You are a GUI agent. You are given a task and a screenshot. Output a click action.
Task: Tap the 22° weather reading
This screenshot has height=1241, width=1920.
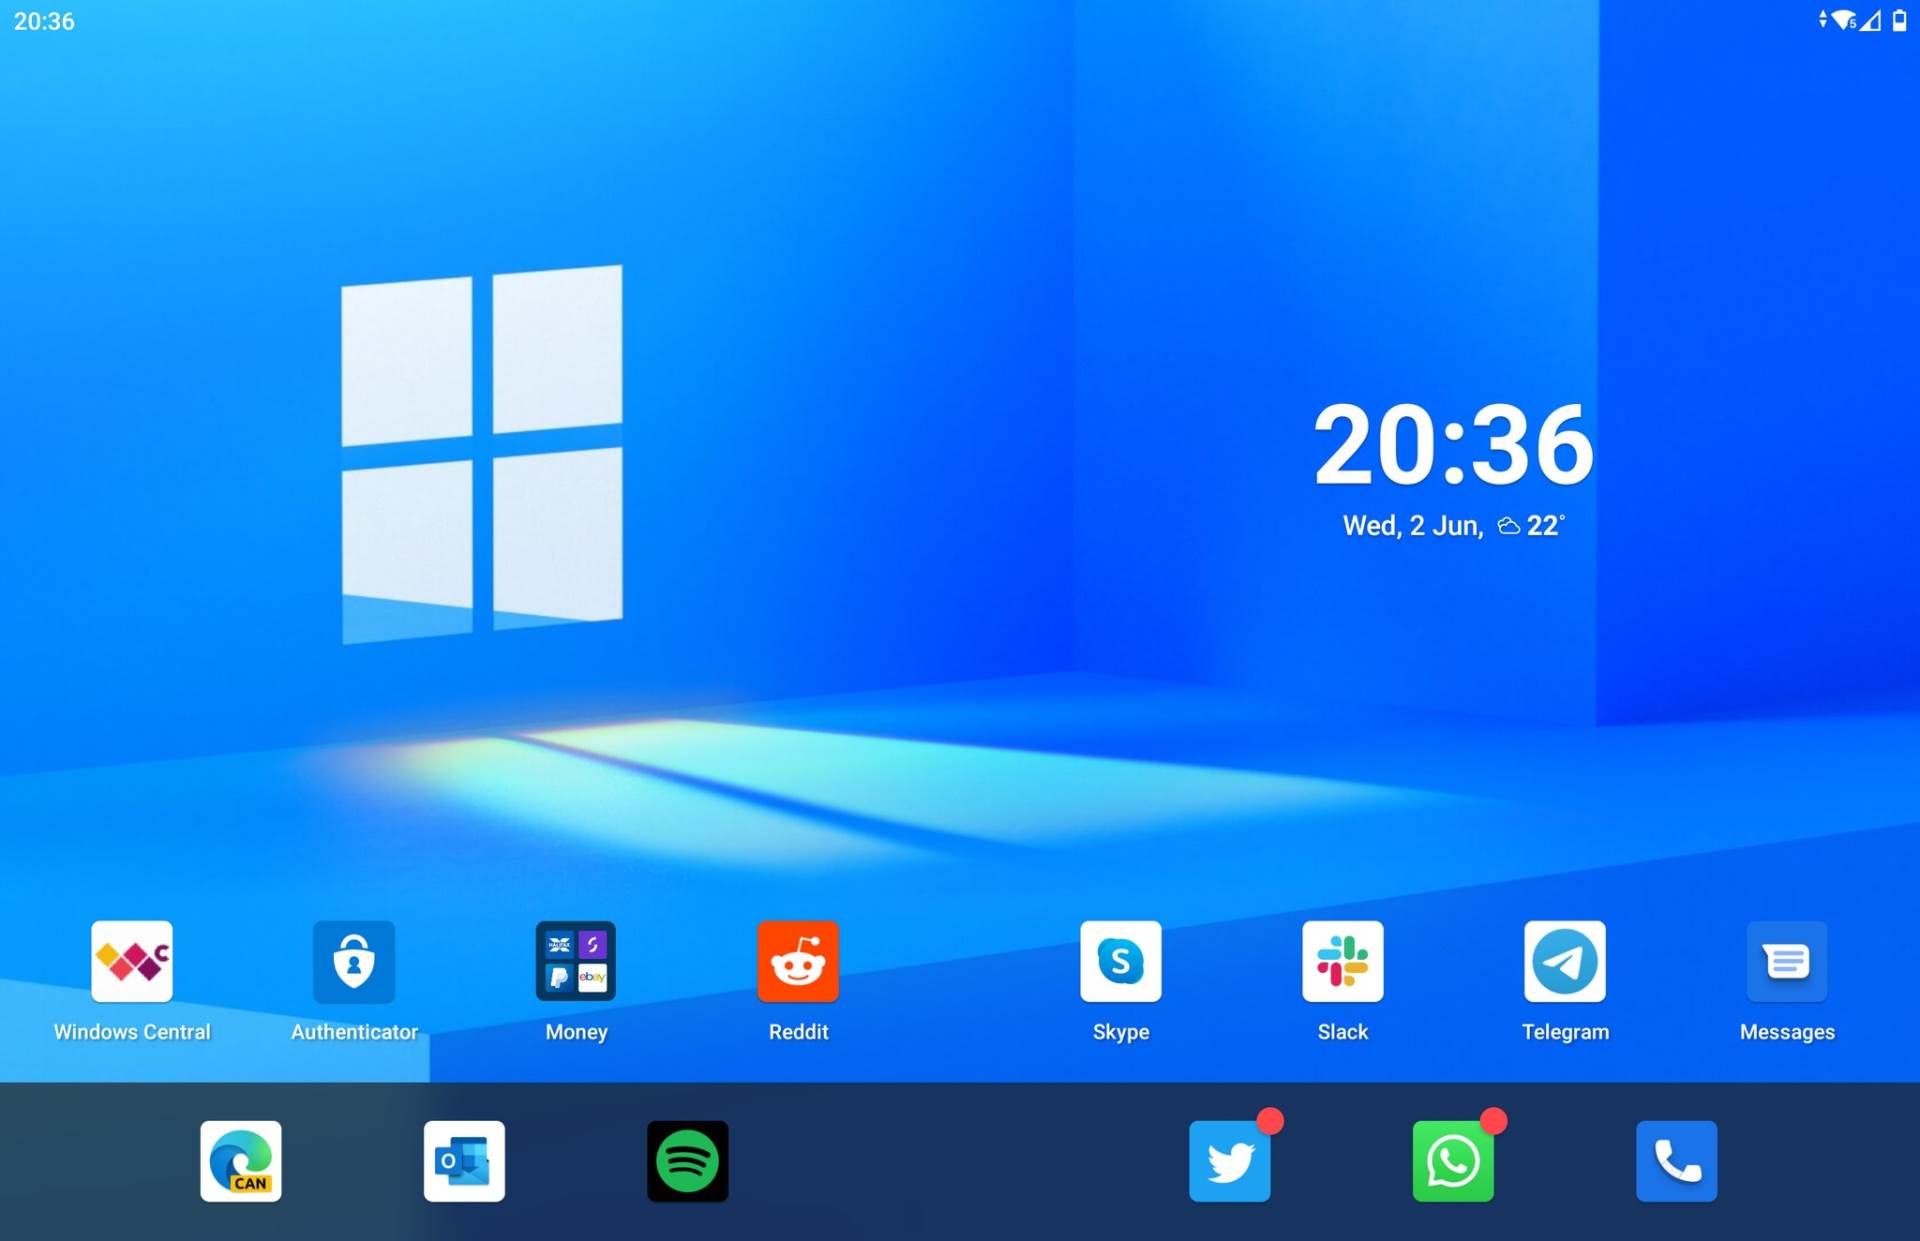click(1546, 523)
